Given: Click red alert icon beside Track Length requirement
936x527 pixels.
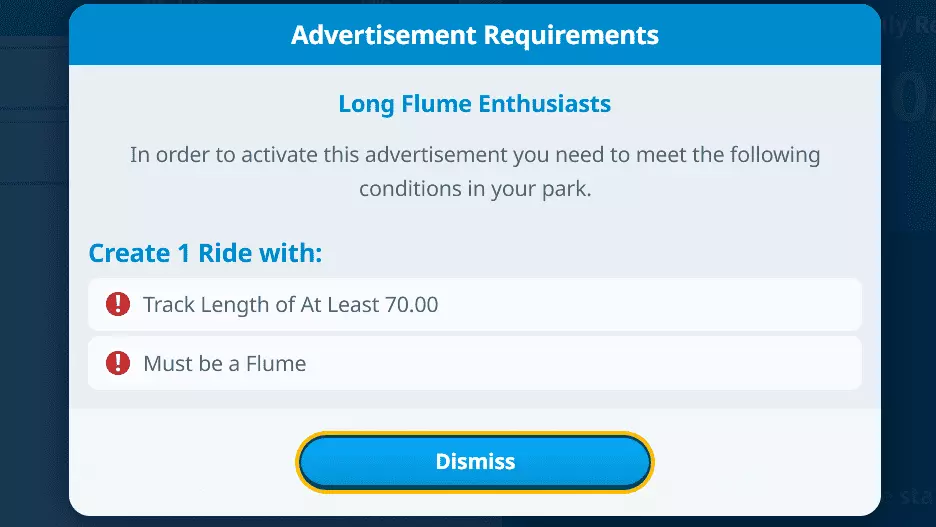Looking at the screenshot, I should [x=118, y=304].
